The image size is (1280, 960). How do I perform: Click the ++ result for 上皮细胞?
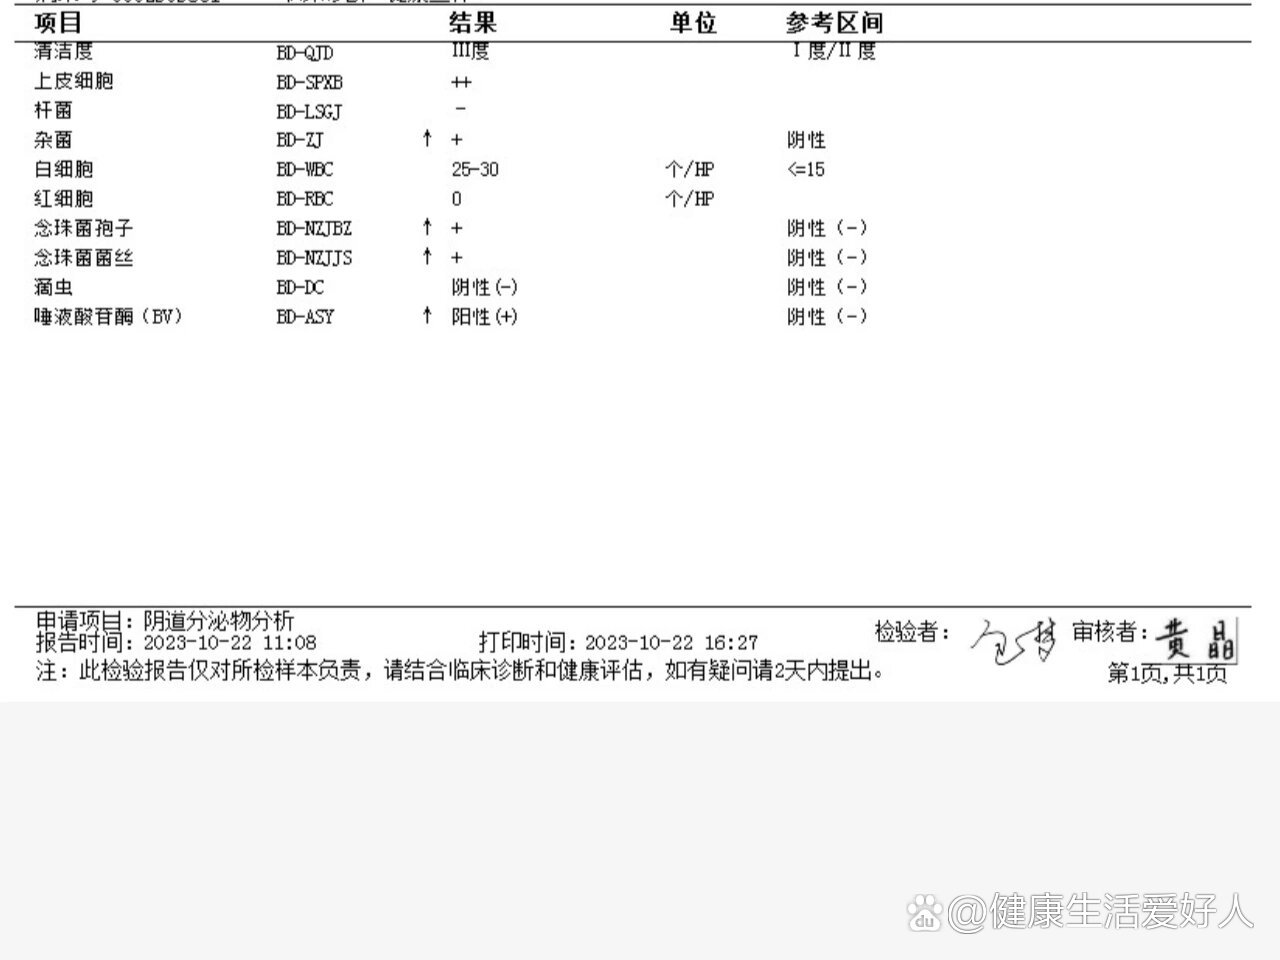[461, 82]
